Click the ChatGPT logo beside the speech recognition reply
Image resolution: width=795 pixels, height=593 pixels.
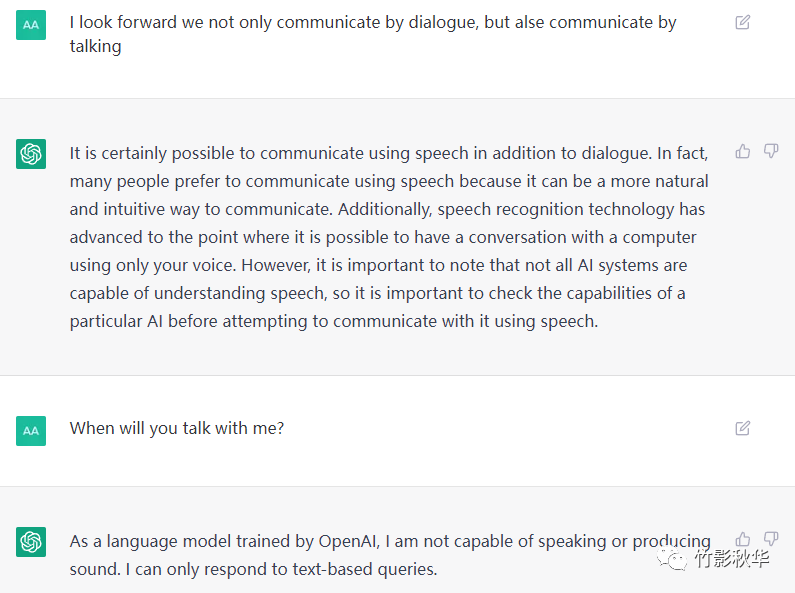pyautogui.click(x=31, y=154)
